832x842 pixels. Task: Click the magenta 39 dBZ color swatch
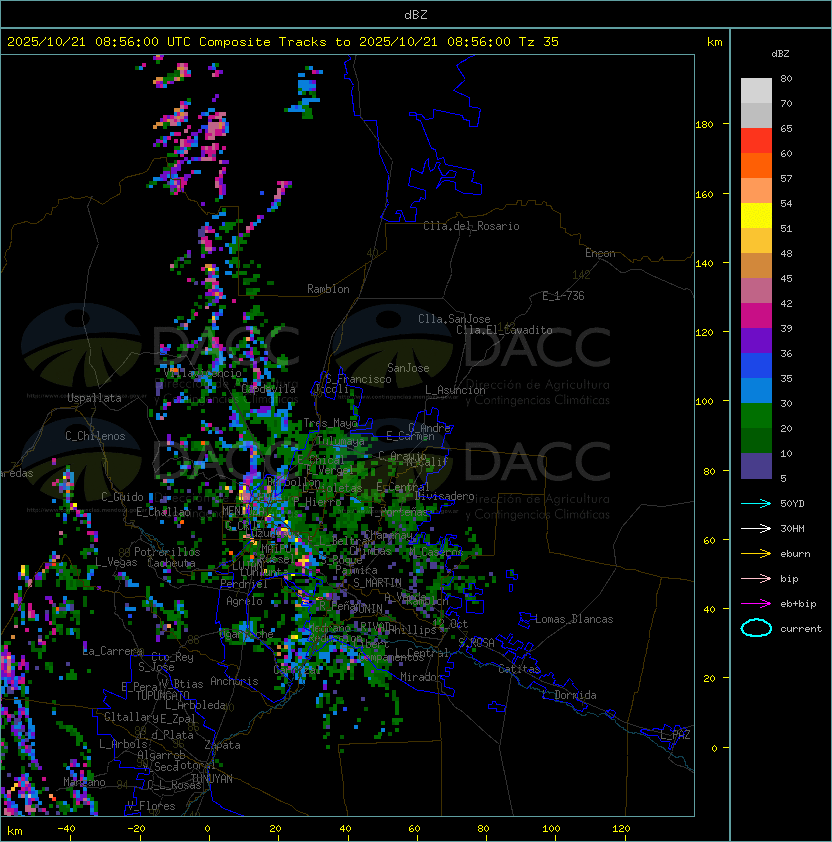[756, 316]
